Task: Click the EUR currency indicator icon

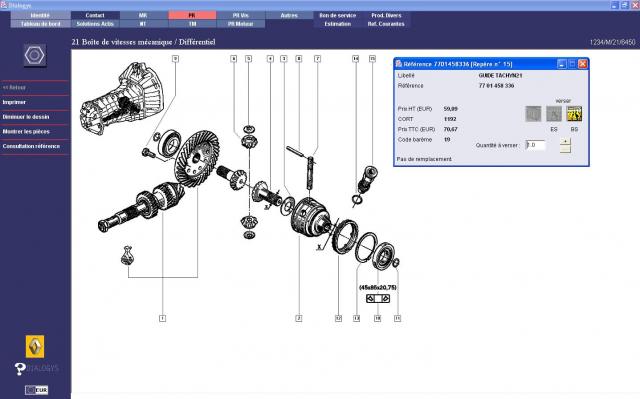Action: (x=36, y=390)
